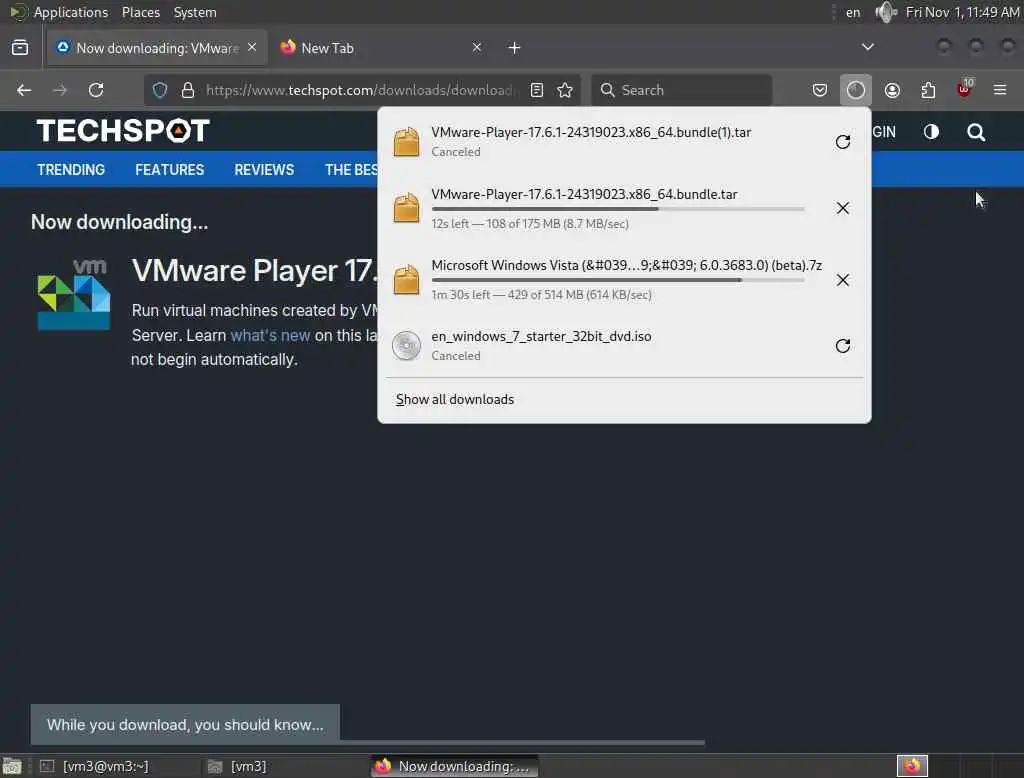This screenshot has height=778, width=1024.
Task: Retry en_windows_7_starter_32bit_dvd.iso download
Action: click(x=842, y=346)
